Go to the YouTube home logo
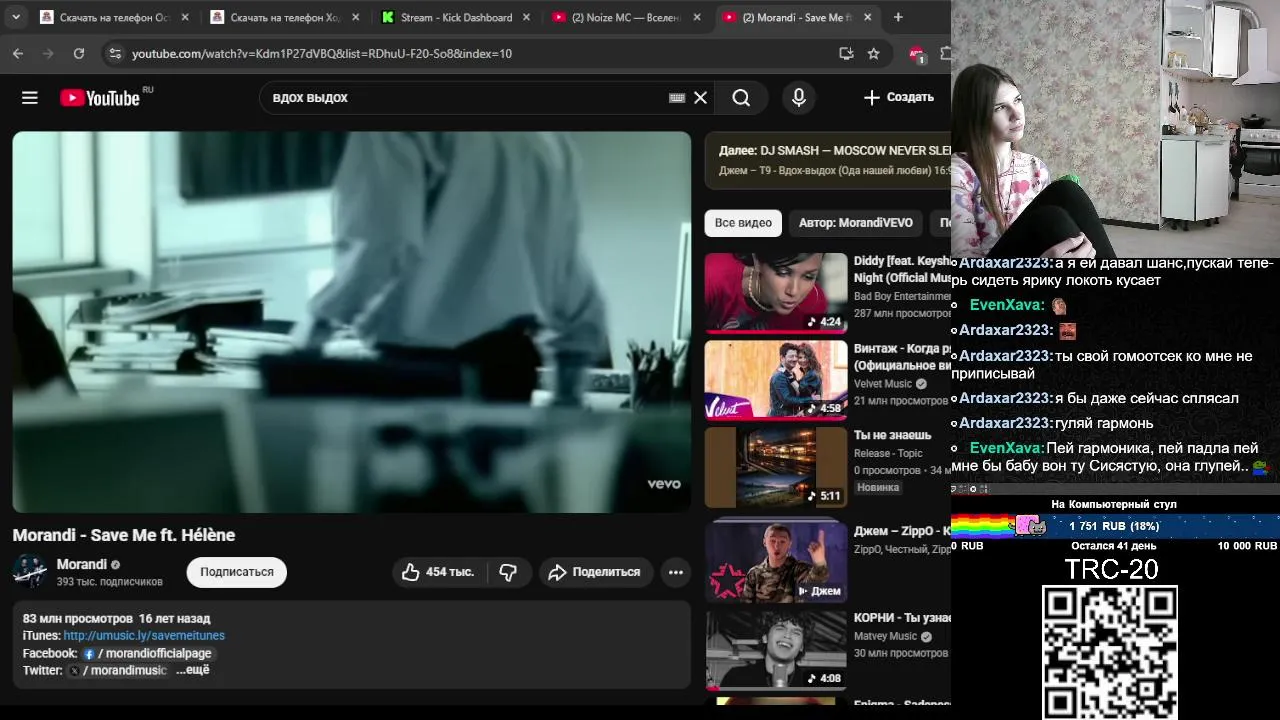Viewport: 1280px width, 720px height. tap(100, 97)
